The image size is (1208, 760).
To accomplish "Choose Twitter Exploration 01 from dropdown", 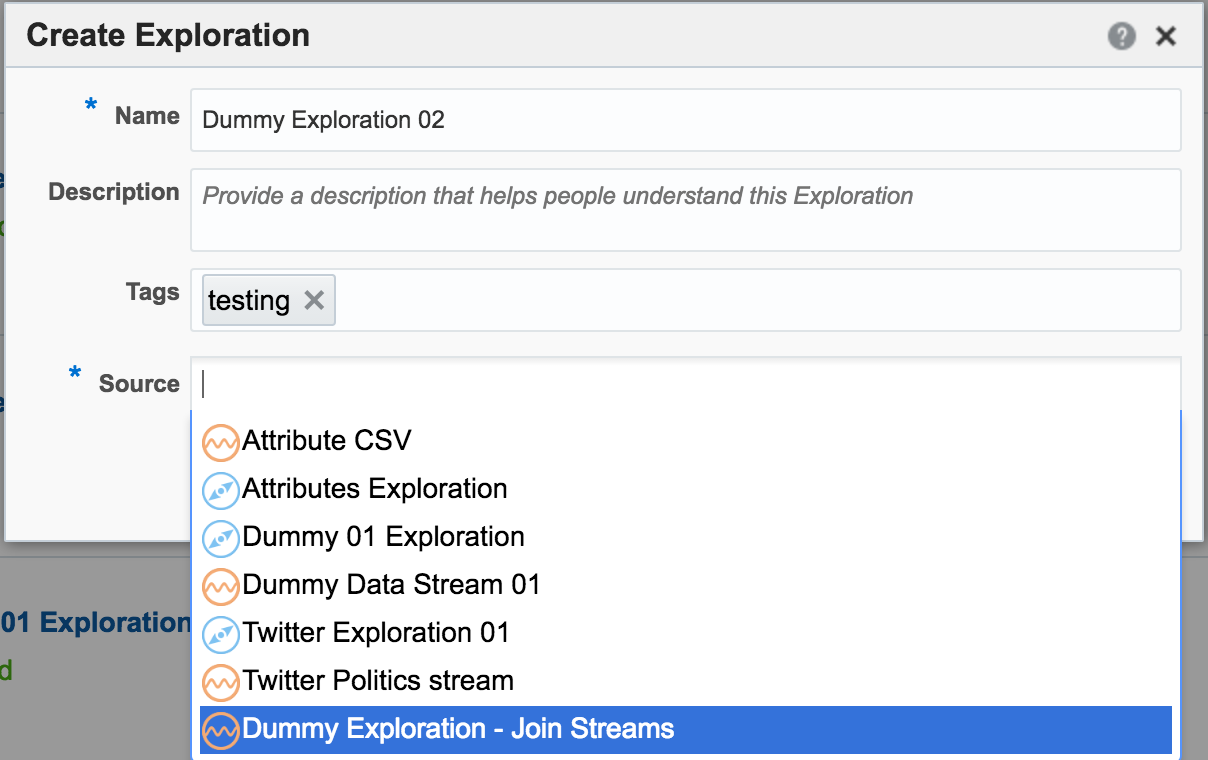I will (376, 633).
